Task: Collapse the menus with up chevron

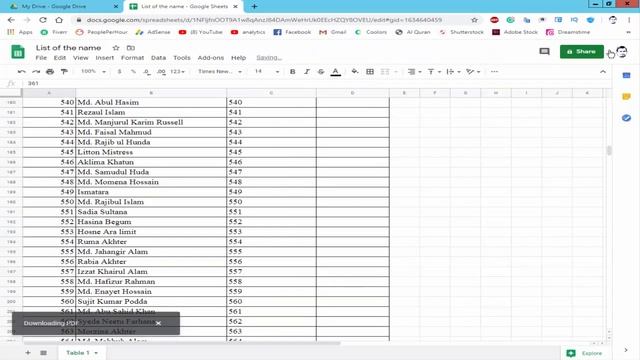Action: coord(603,72)
